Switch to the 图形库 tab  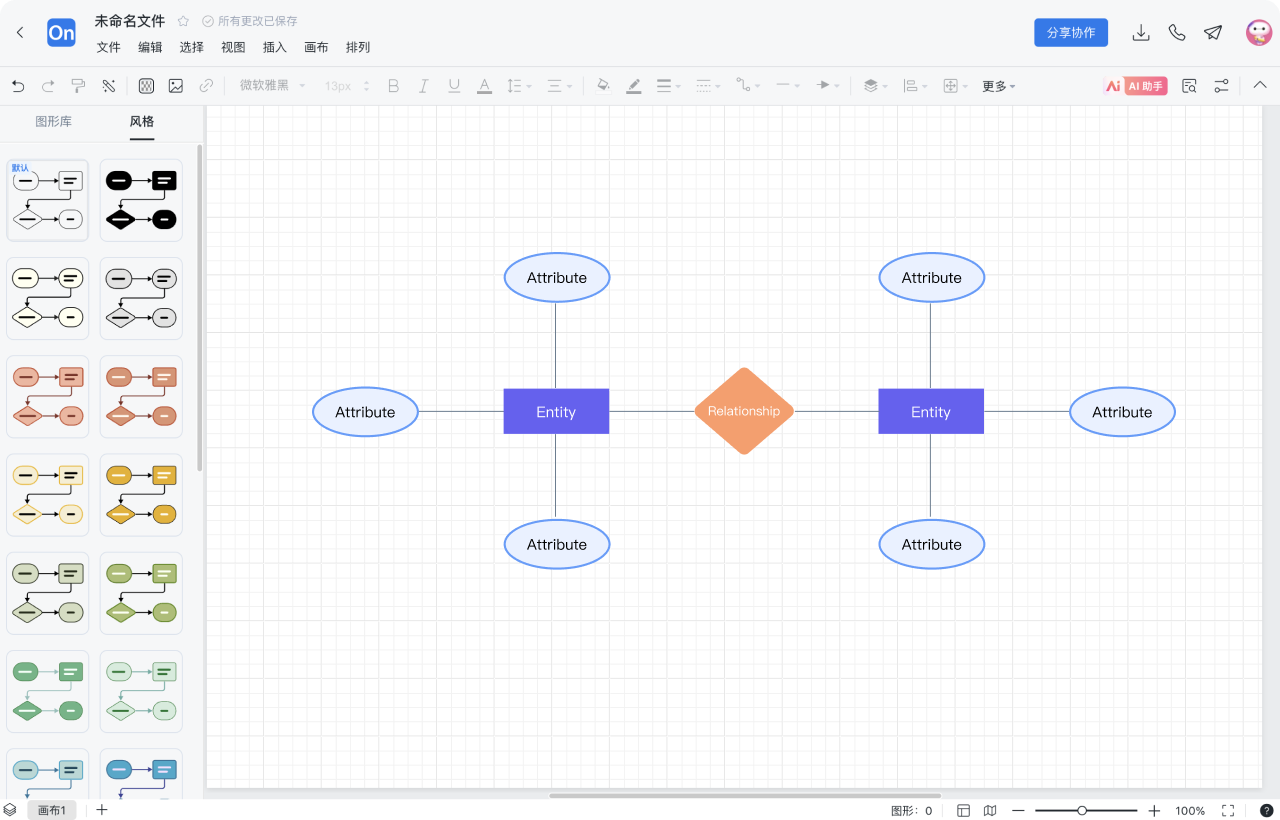click(x=53, y=122)
